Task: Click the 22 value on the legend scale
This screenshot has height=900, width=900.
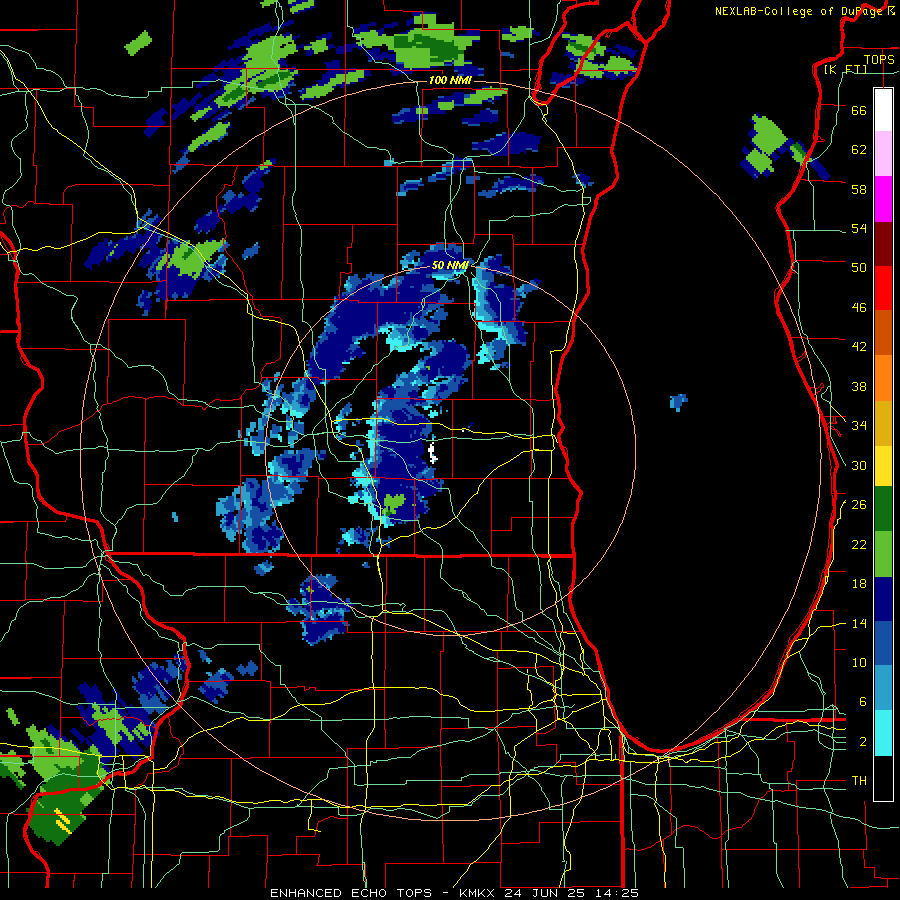Action: click(x=859, y=544)
